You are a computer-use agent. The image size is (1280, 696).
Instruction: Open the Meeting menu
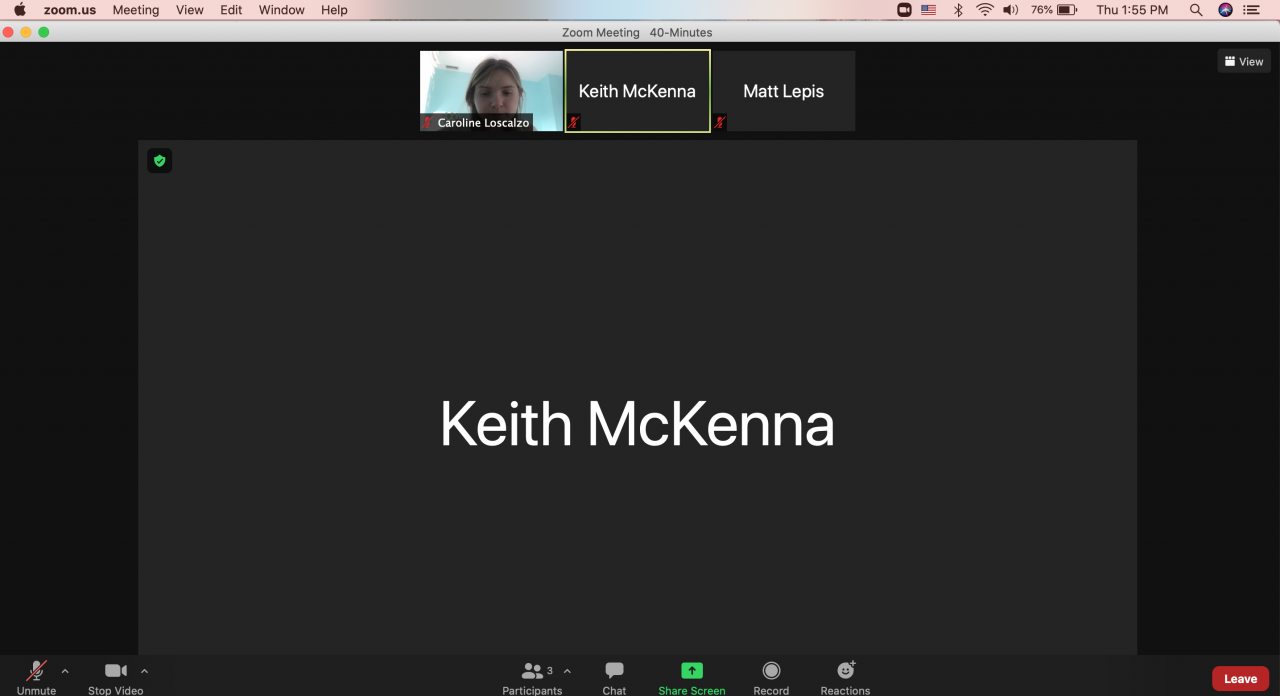tap(136, 10)
